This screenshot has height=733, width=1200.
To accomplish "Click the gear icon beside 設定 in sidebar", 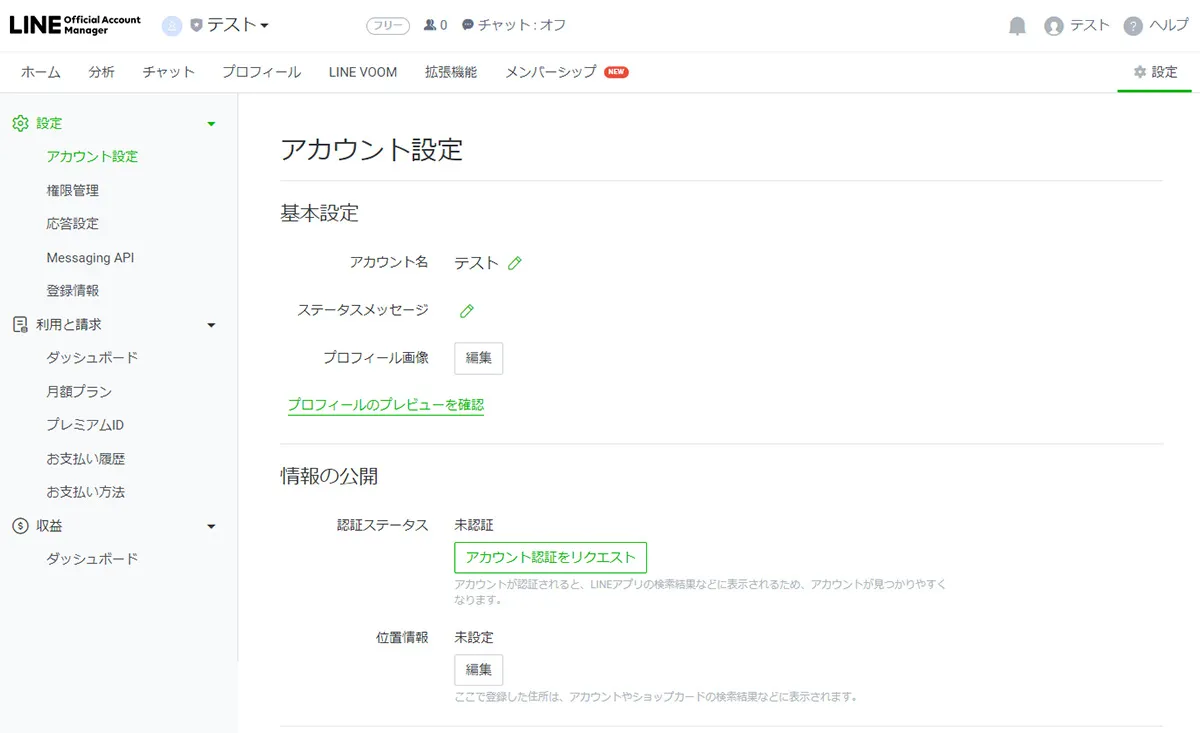I will pyautogui.click(x=18, y=123).
